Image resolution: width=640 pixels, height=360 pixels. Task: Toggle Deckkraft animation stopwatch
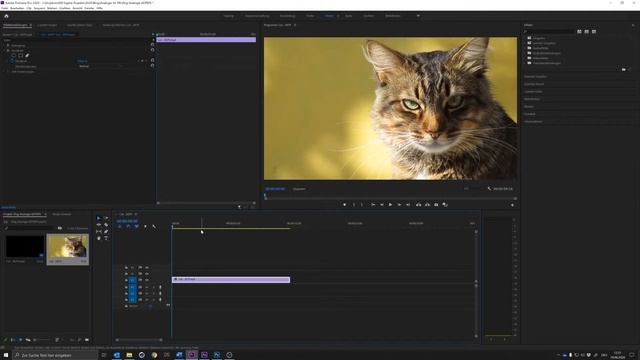click(12, 61)
